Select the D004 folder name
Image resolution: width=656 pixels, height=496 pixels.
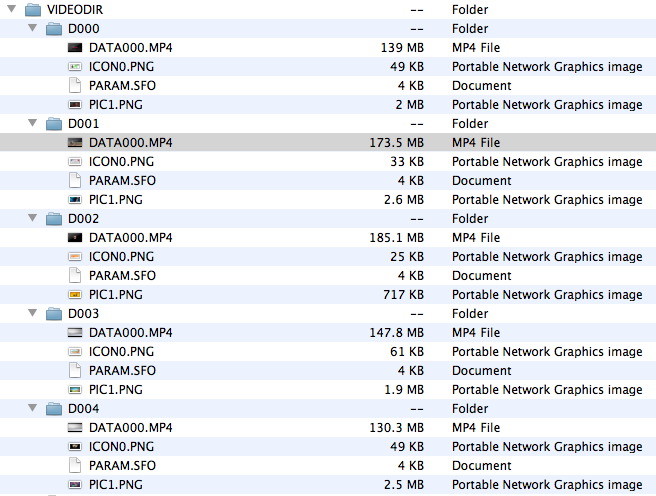click(84, 409)
